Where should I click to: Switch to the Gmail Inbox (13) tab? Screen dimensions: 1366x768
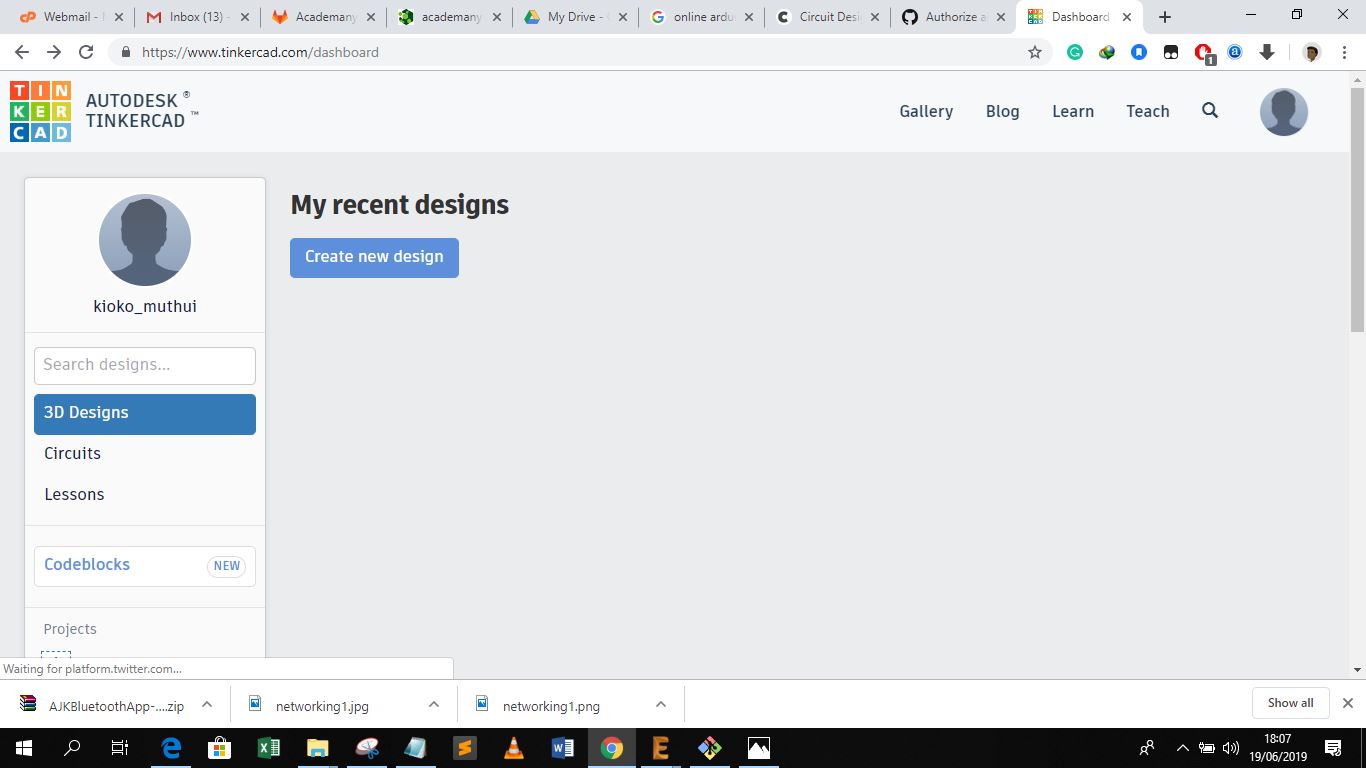pyautogui.click(x=195, y=17)
